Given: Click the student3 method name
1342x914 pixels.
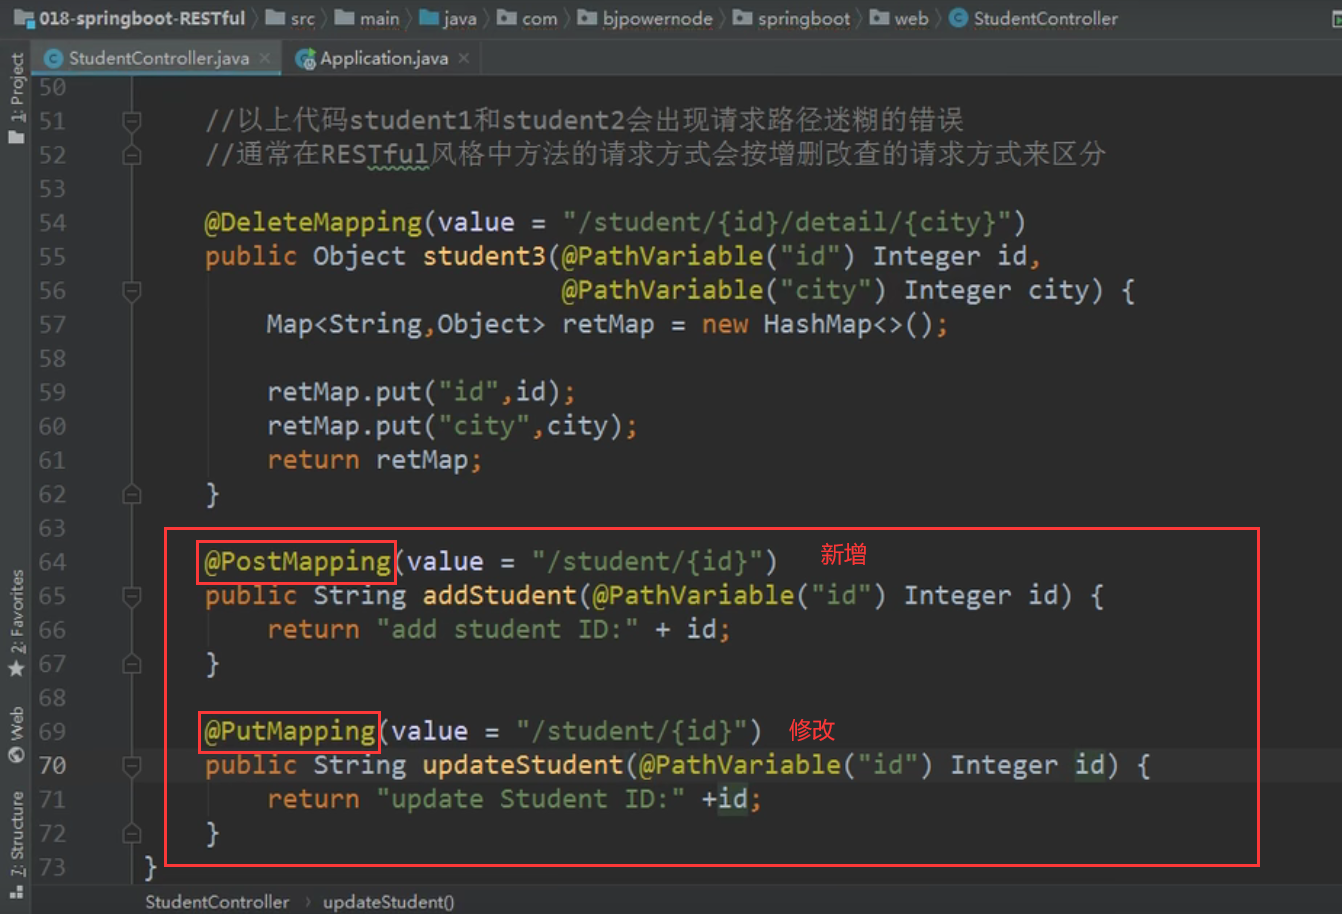Looking at the screenshot, I should (x=484, y=256).
